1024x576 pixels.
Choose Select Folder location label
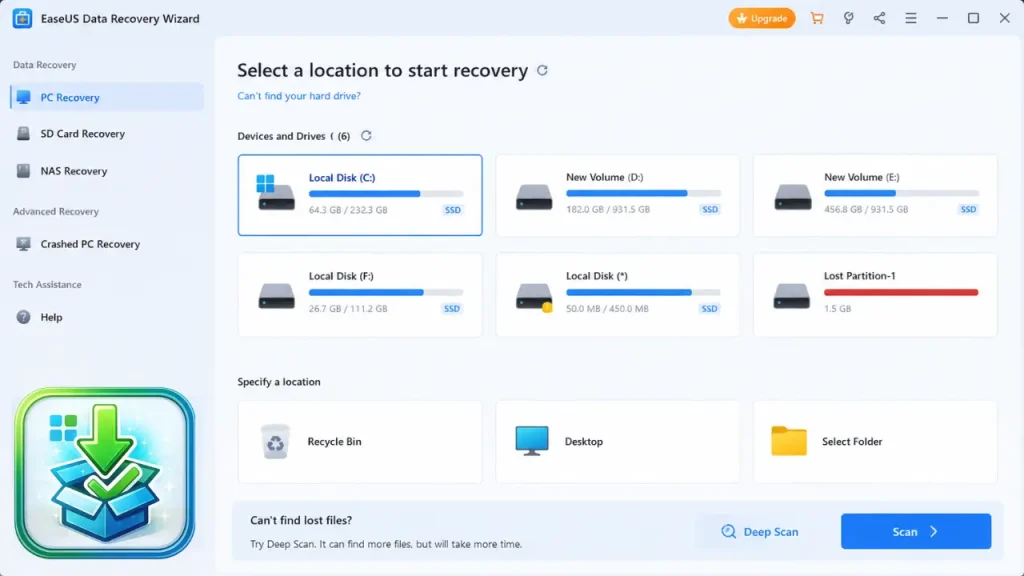[x=852, y=441]
